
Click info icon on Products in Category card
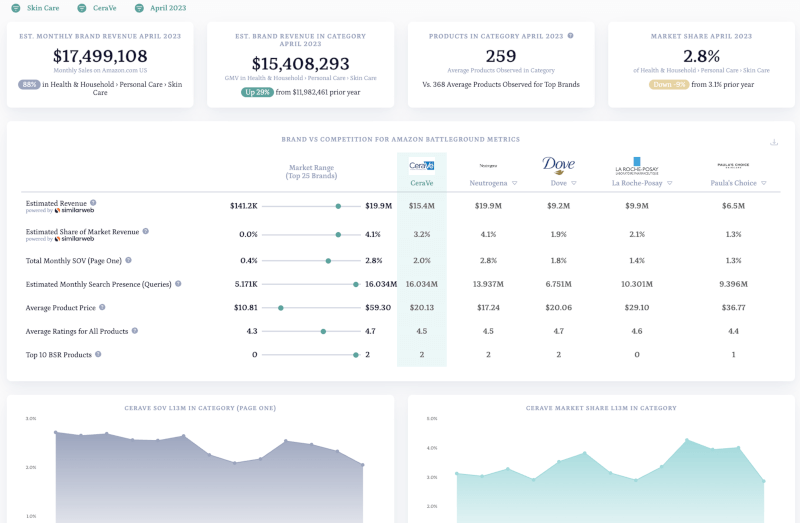(570, 35)
